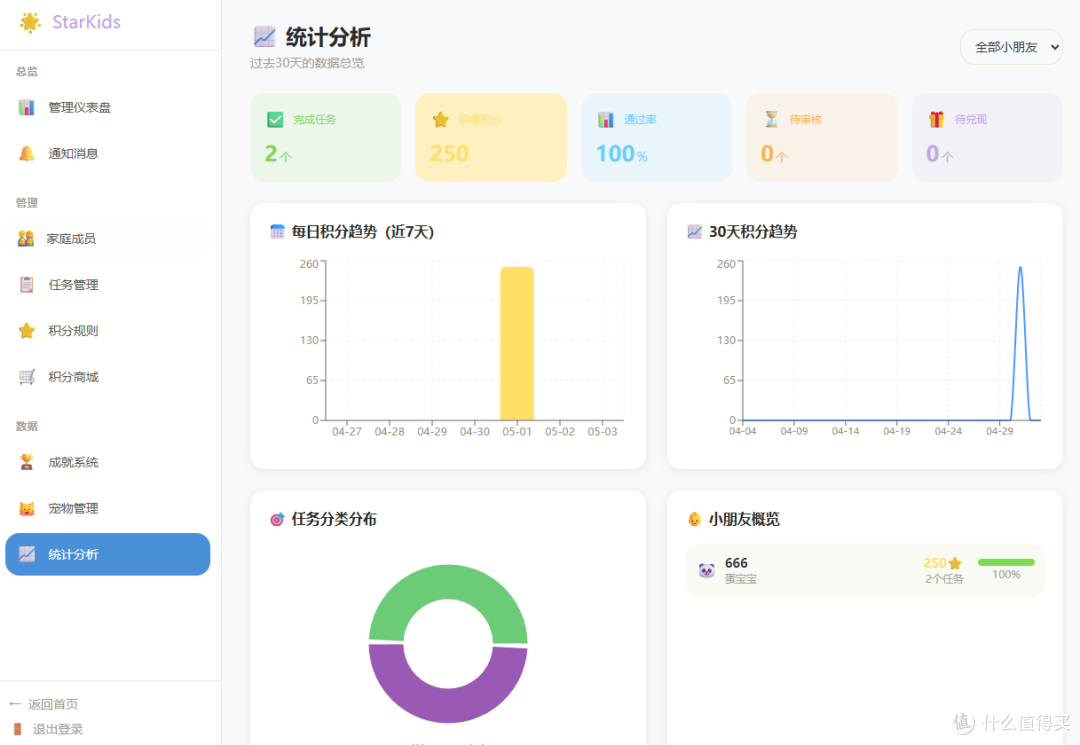Open 管理仪表盘 in the sidebar

[x=107, y=107]
